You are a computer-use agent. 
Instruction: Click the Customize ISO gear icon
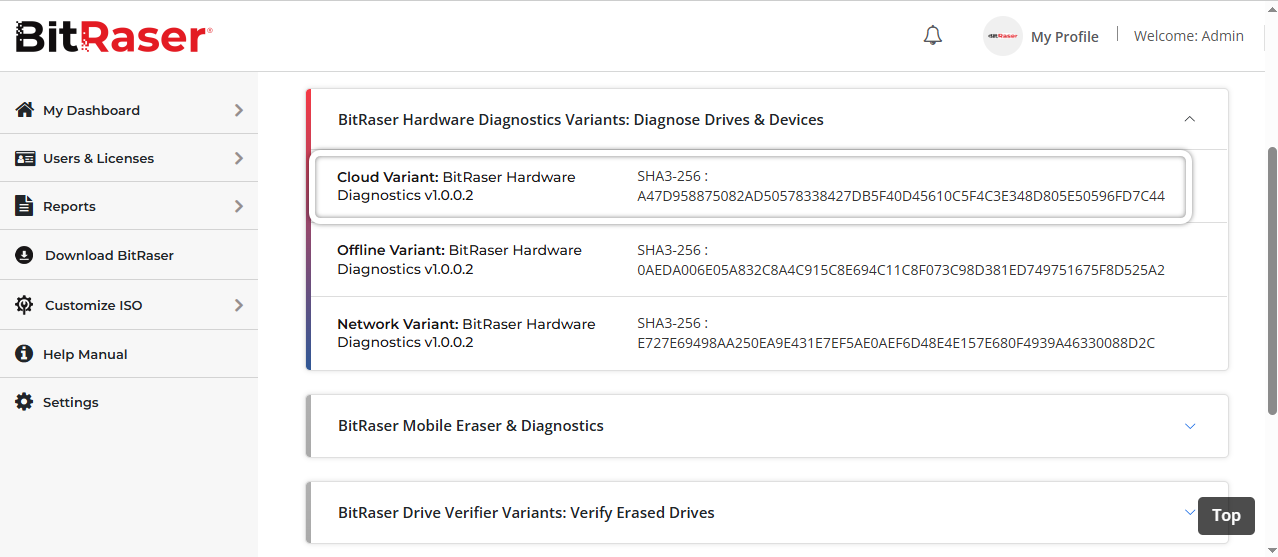pyautogui.click(x=25, y=305)
